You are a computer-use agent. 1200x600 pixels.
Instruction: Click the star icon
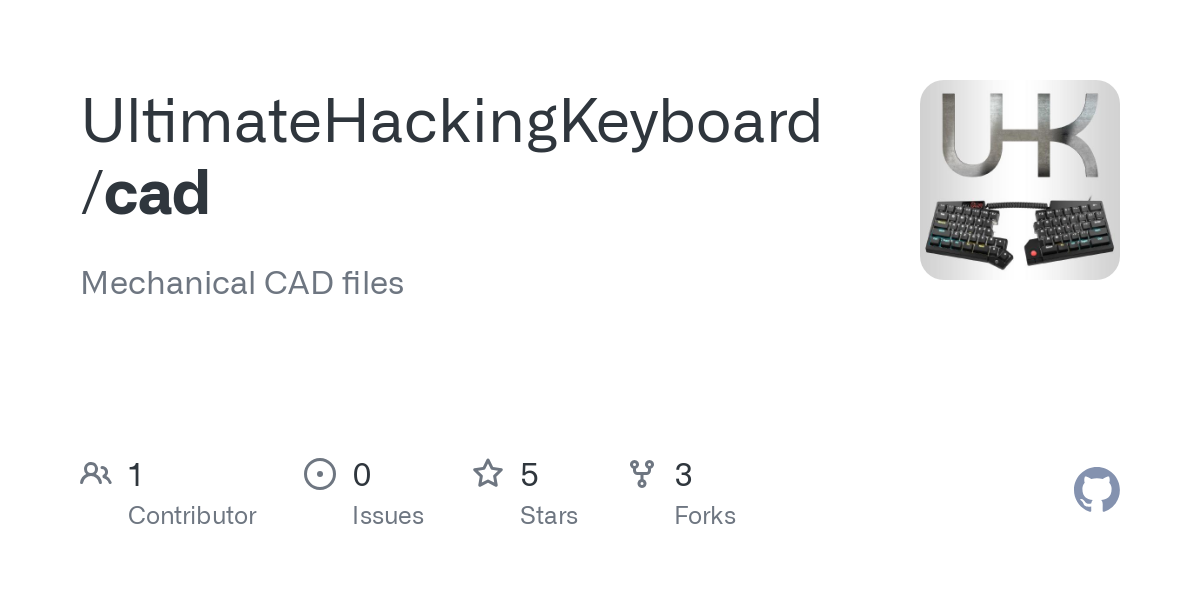pos(488,474)
